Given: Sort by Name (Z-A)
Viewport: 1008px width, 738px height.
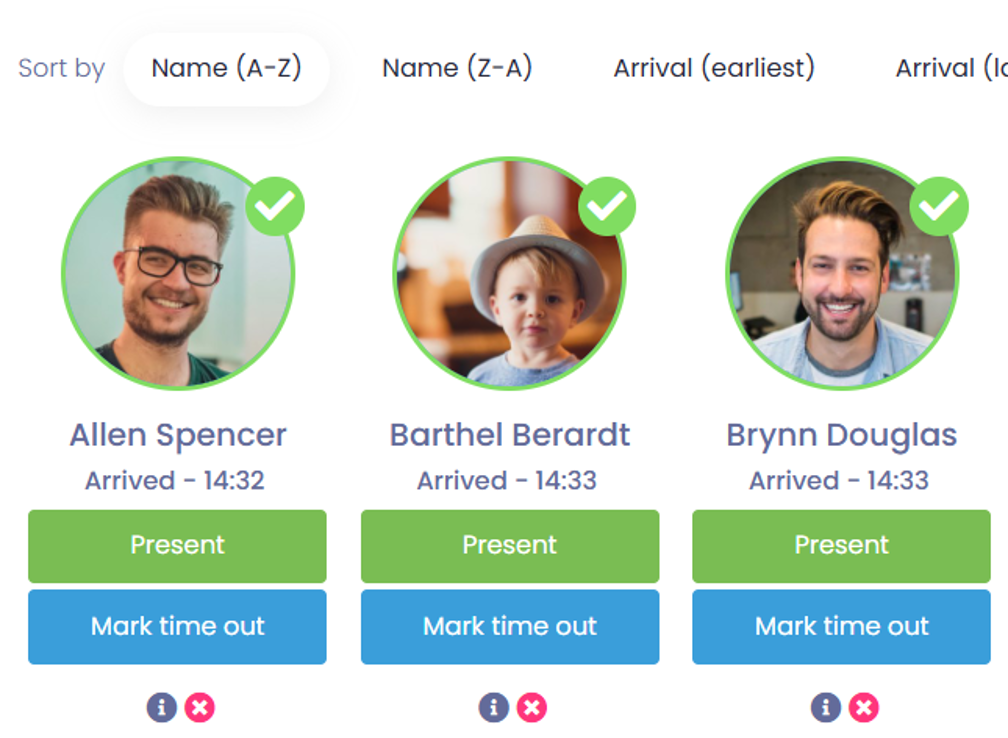Looking at the screenshot, I should 457,68.
